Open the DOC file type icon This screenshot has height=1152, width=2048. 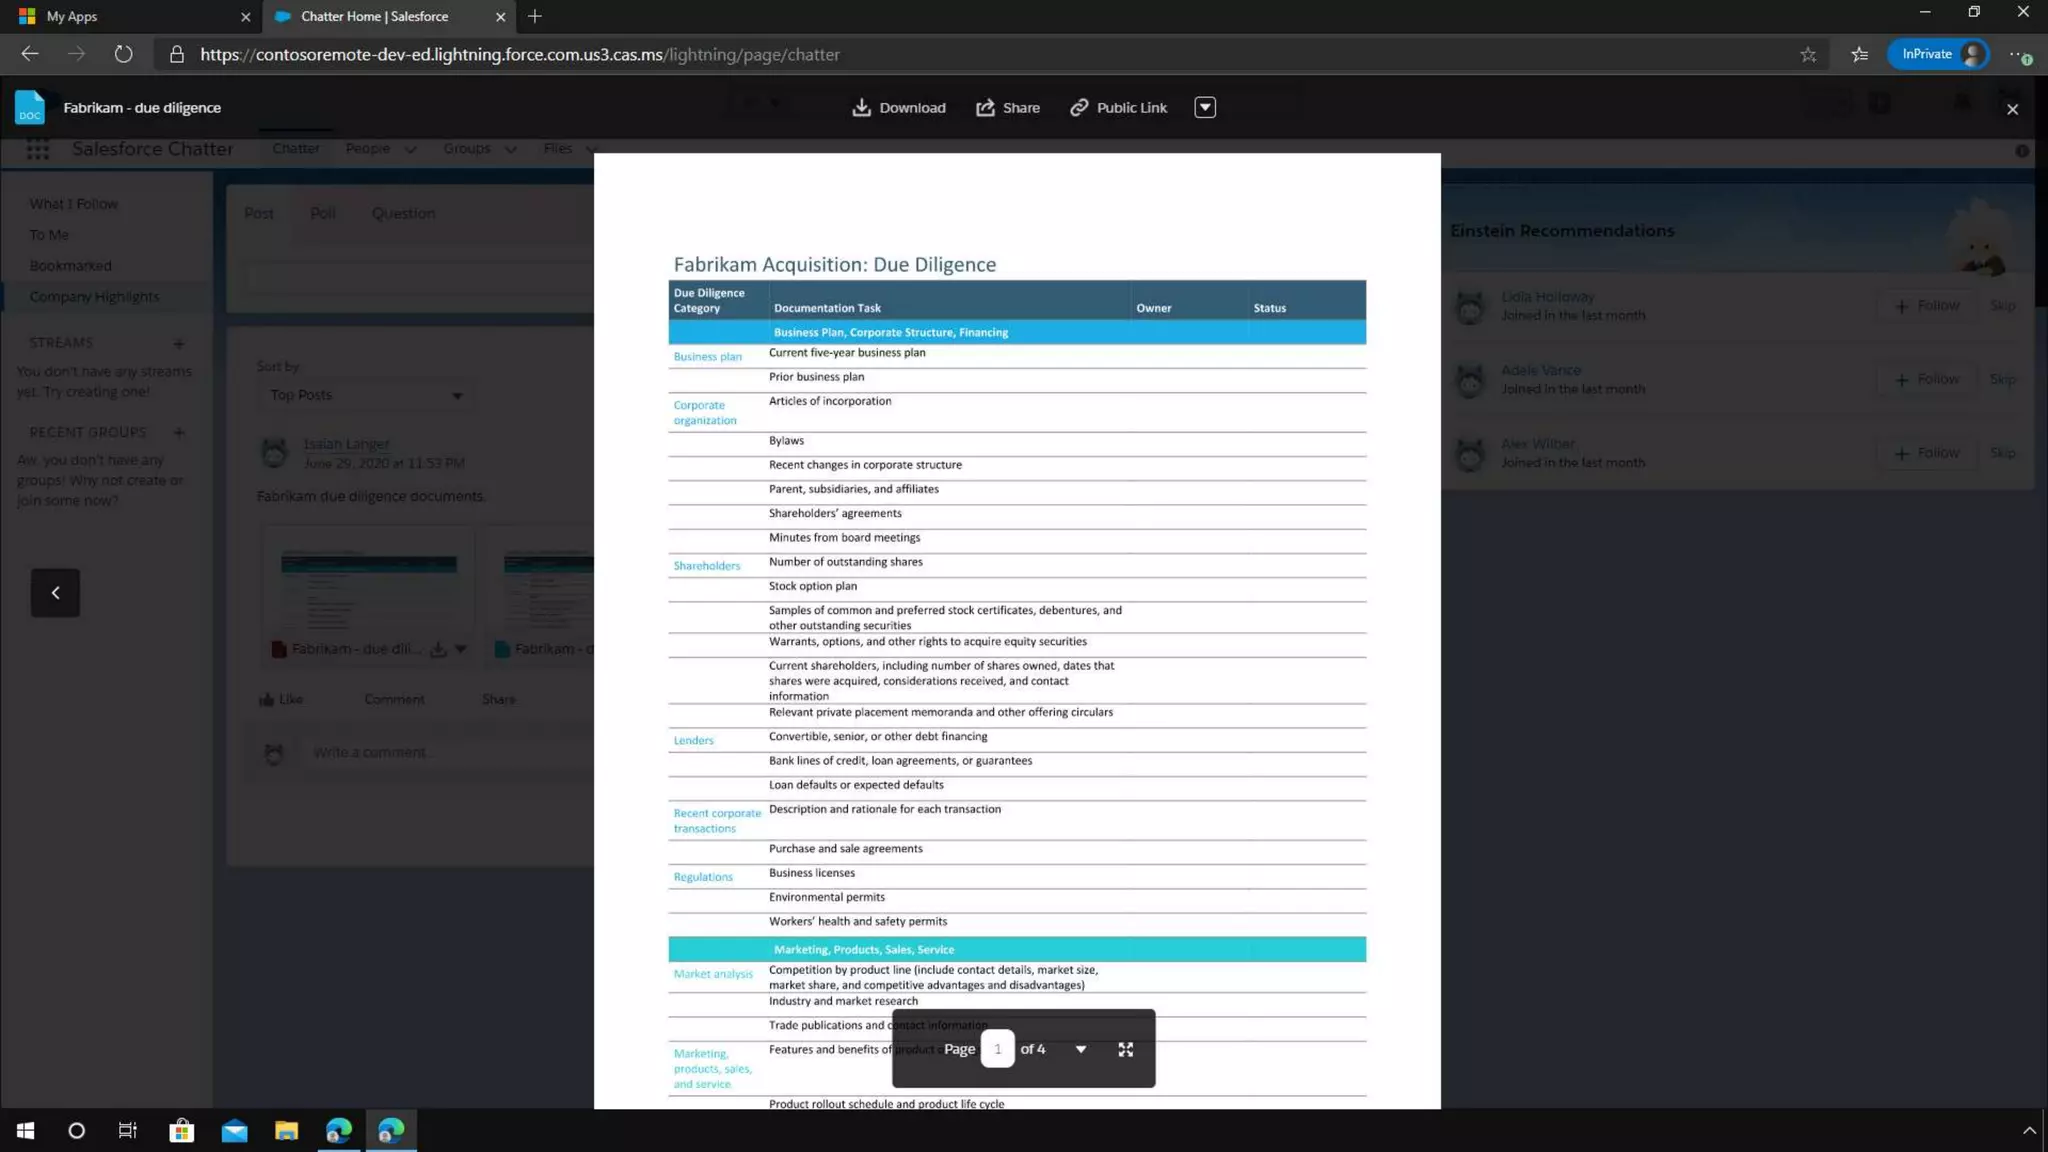click(30, 107)
